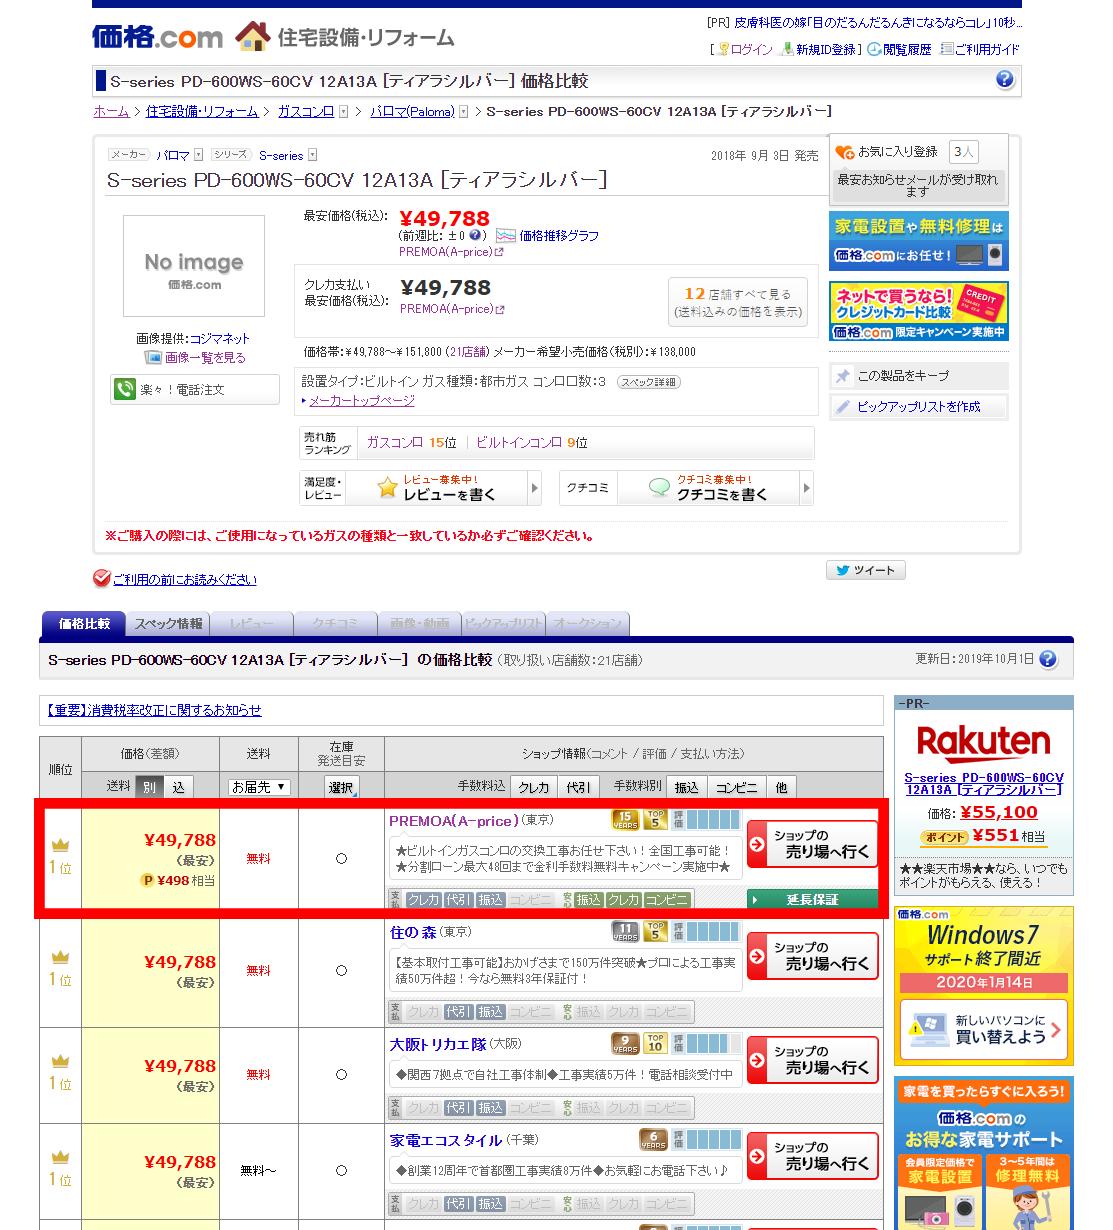Click the 画像一覧を見る picture icon

click(153, 357)
